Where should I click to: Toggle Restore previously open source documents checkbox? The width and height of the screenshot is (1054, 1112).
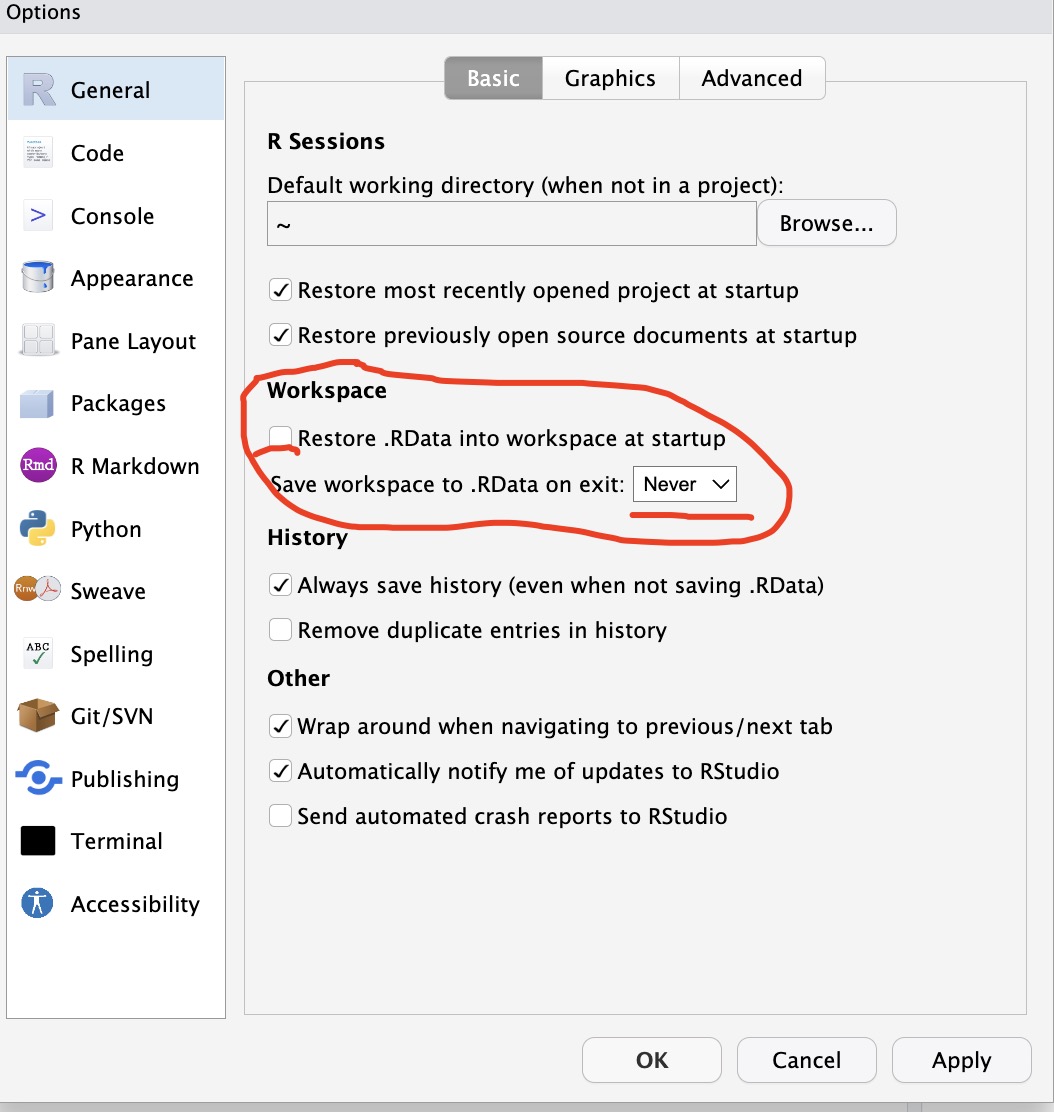(280, 335)
